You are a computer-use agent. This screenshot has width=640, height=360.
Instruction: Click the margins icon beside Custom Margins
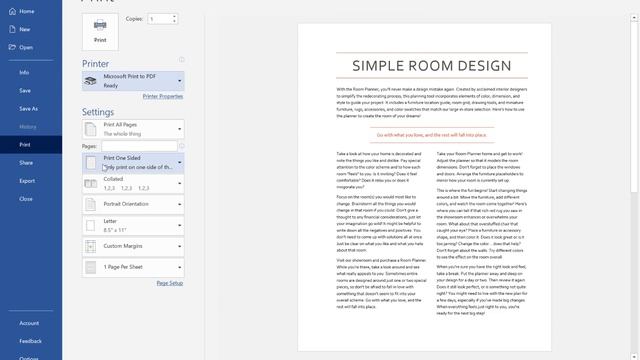[x=91, y=246]
